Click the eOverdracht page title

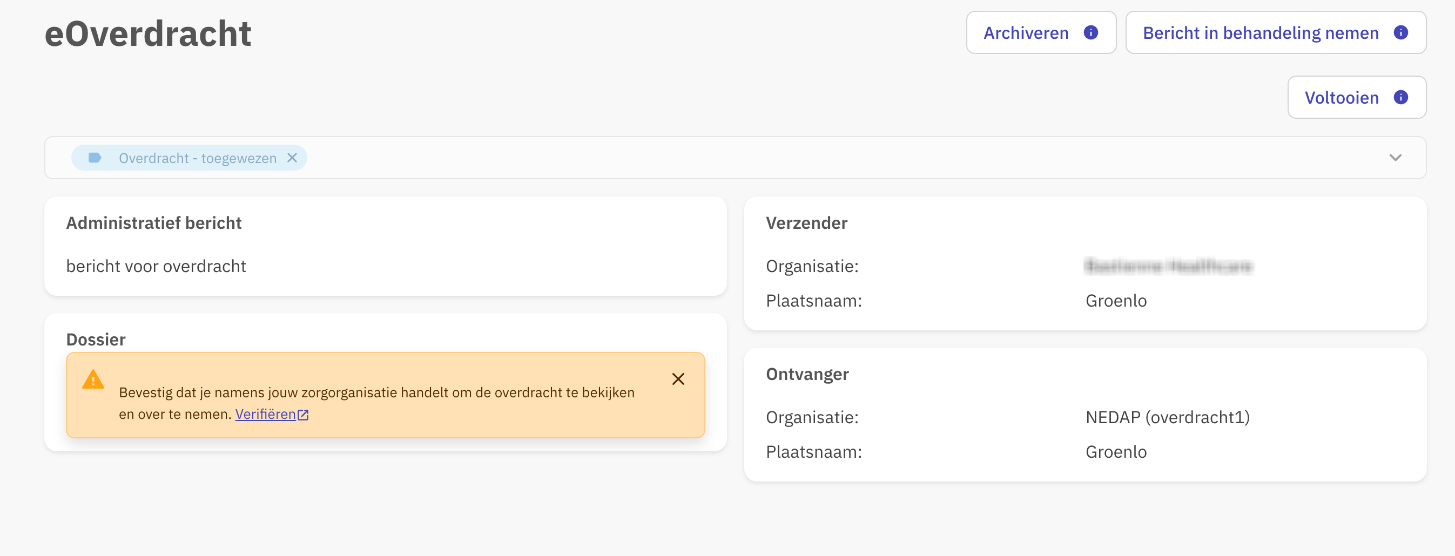coord(148,34)
